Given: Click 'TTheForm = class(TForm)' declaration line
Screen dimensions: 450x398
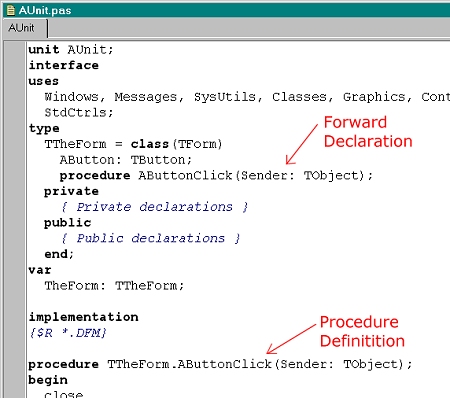Looking at the screenshot, I should pyautogui.click(x=133, y=144).
